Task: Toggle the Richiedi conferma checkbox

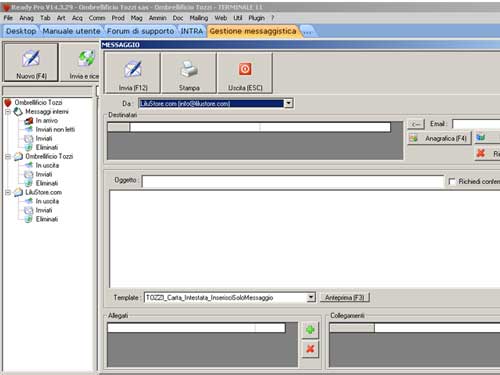Action: 452,182
